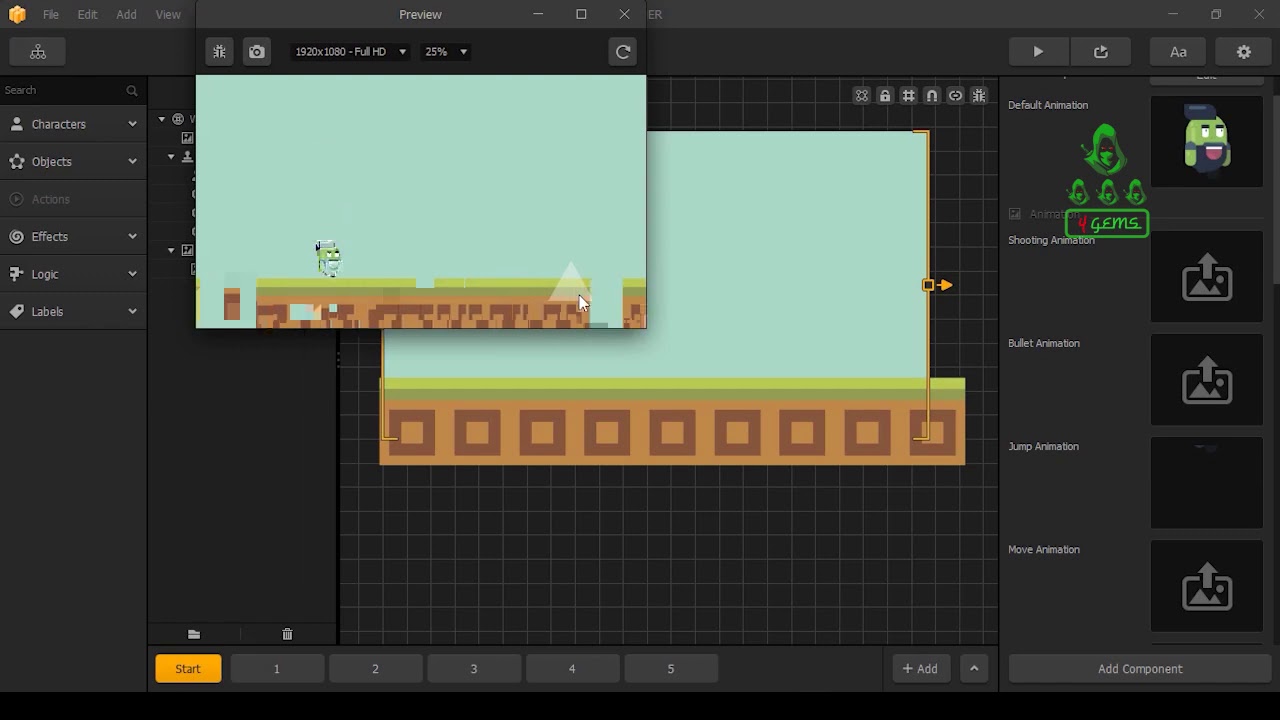Select the Start scene tab
The image size is (1280, 720).
[x=188, y=669]
